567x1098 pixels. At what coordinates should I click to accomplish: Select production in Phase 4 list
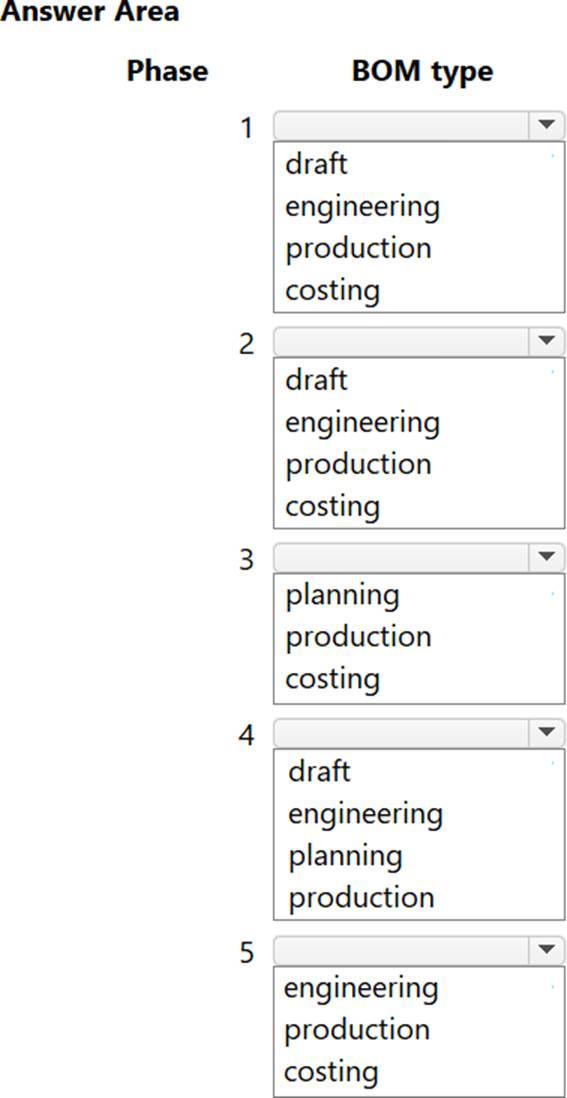[361, 898]
